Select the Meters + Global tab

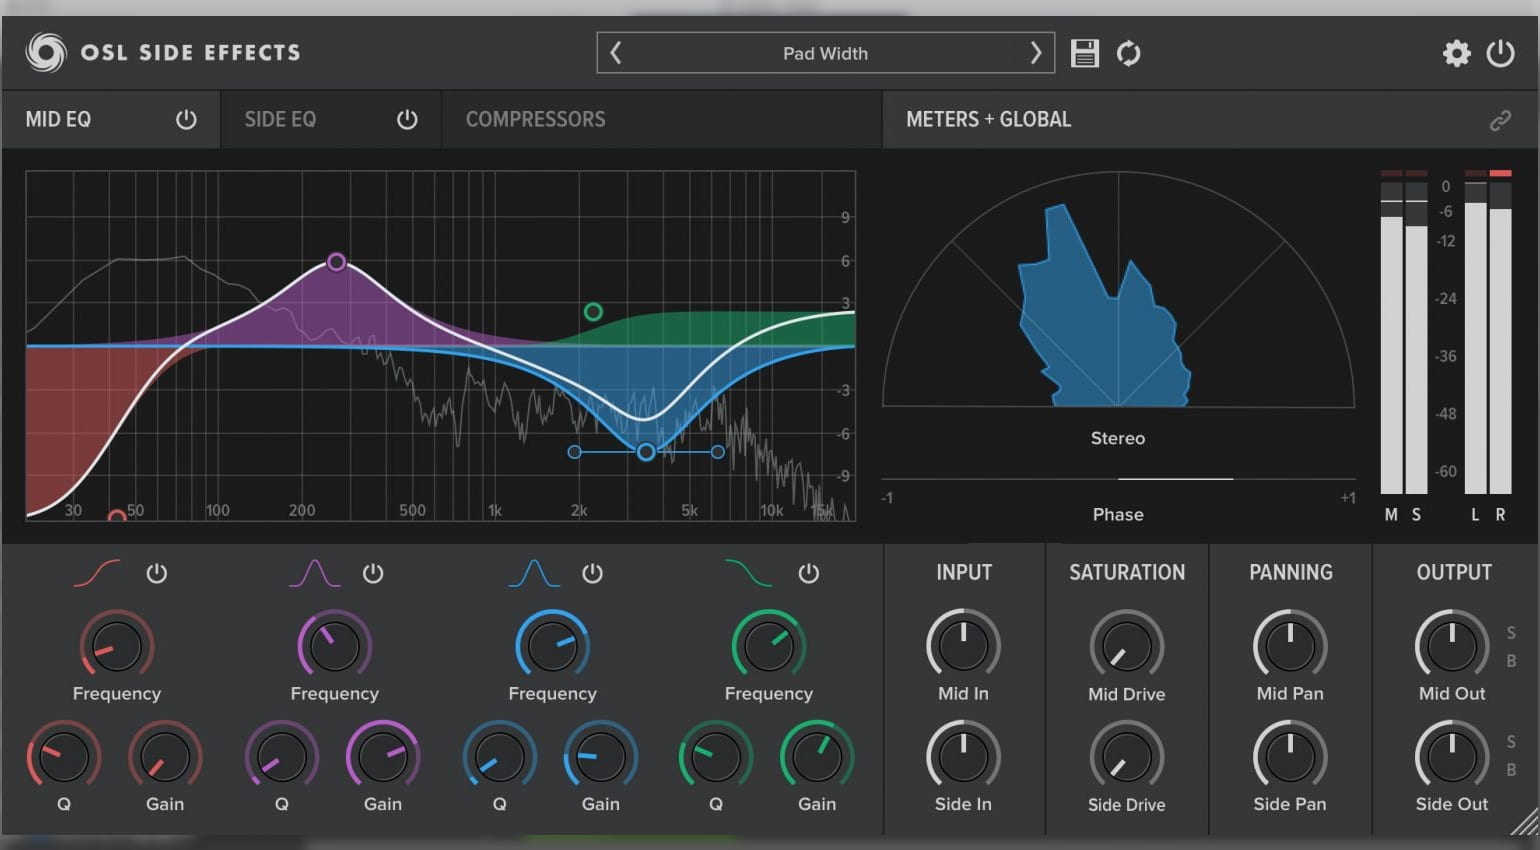pyautogui.click(x=988, y=119)
